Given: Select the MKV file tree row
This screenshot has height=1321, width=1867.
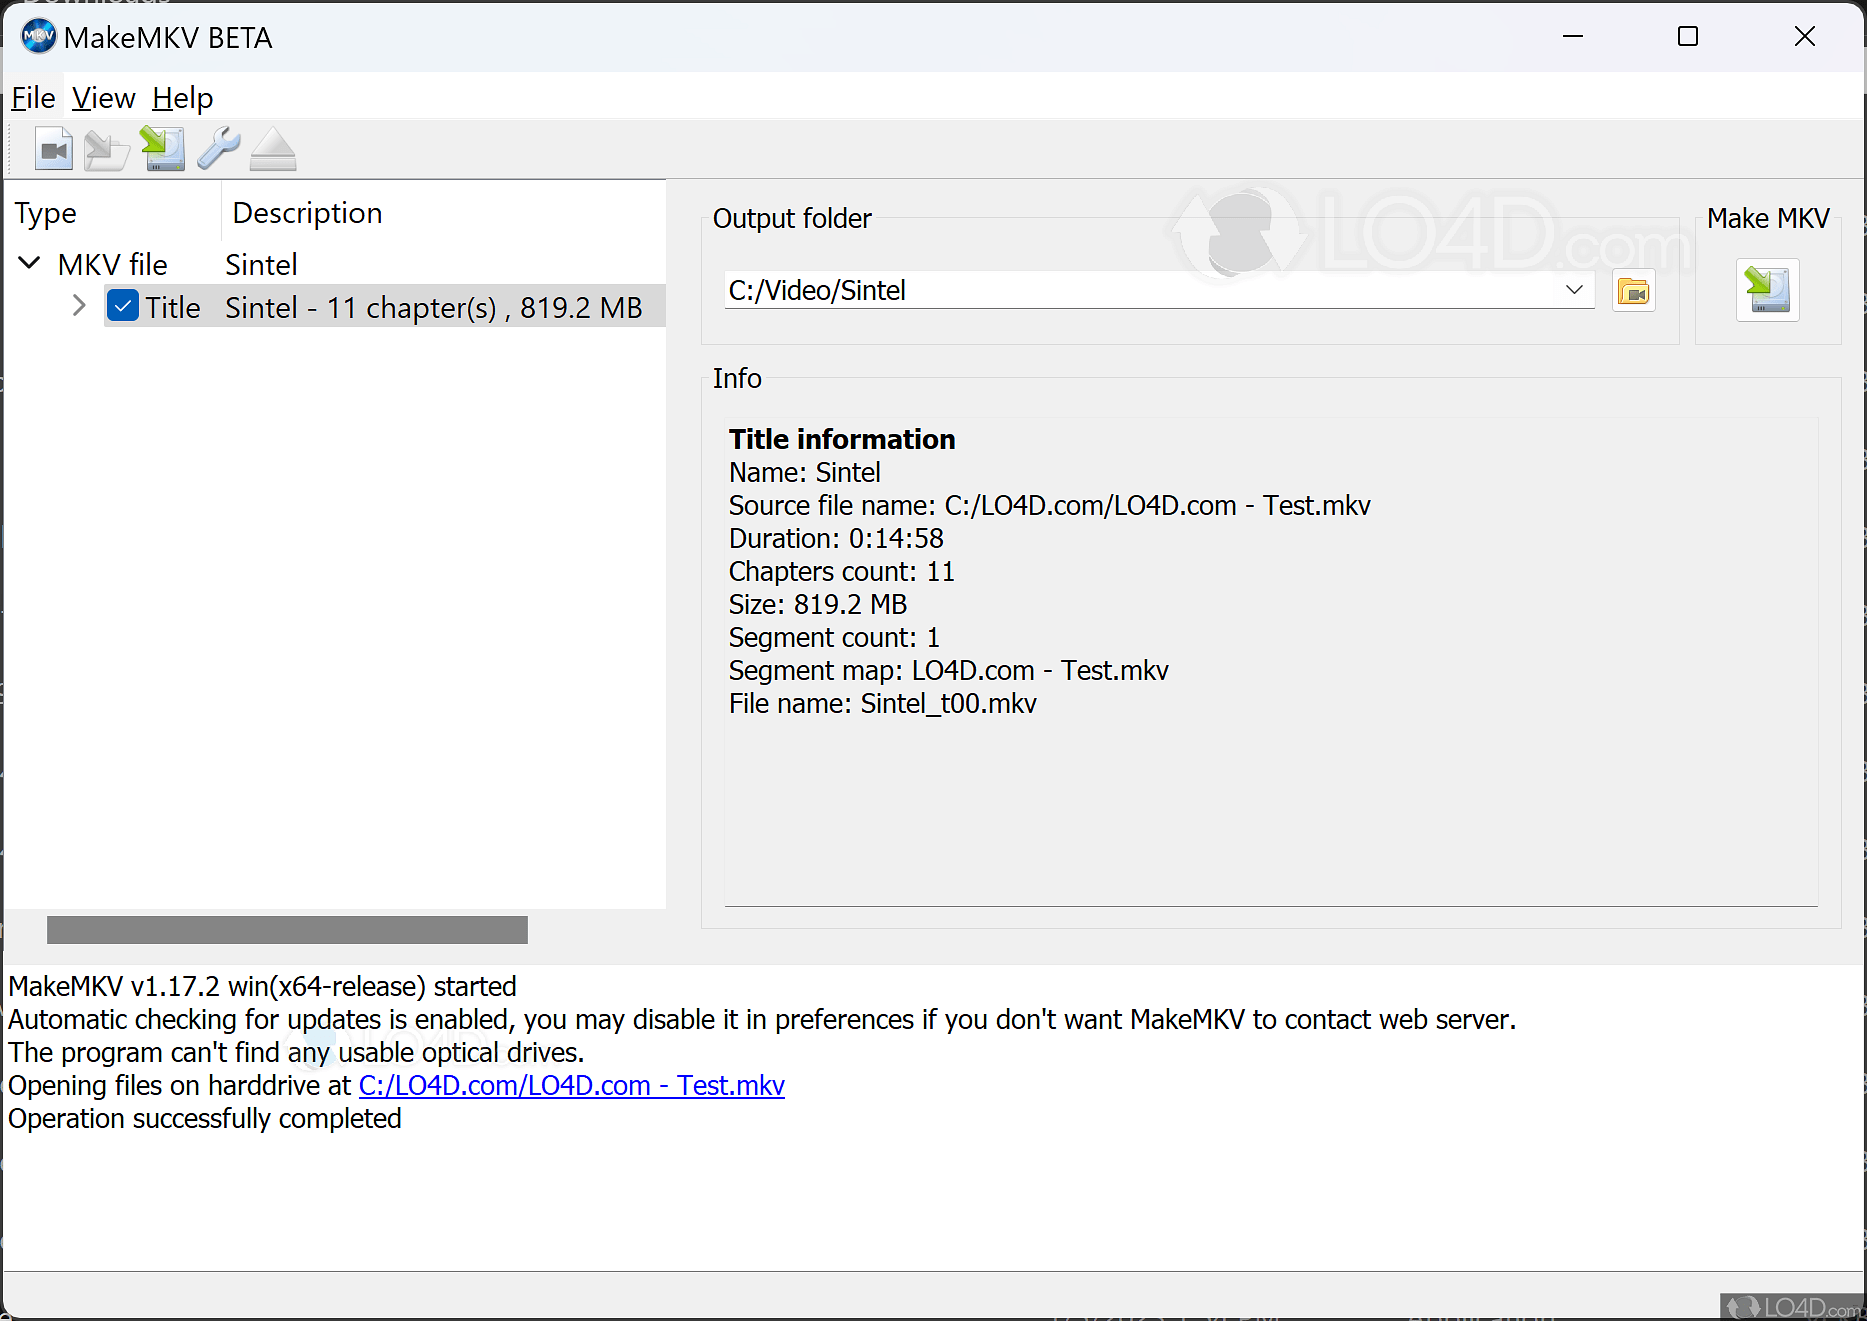Looking at the screenshot, I should (335, 264).
